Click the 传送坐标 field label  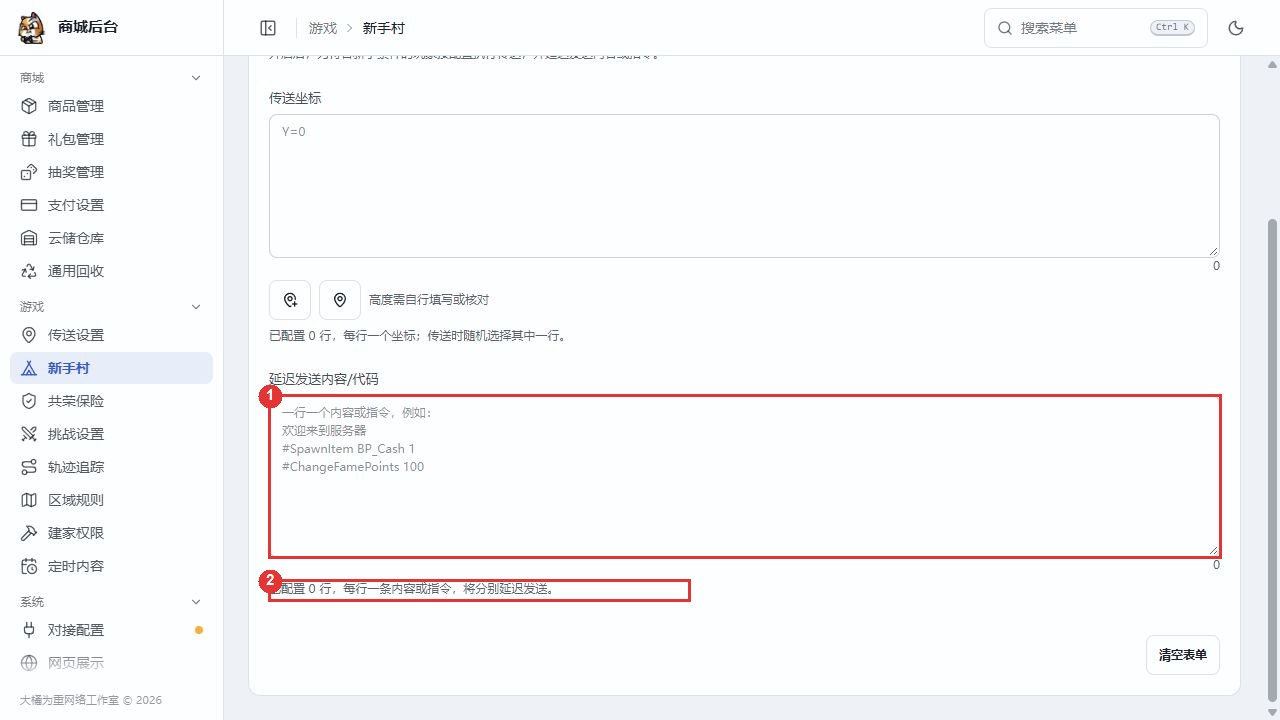[x=295, y=98]
